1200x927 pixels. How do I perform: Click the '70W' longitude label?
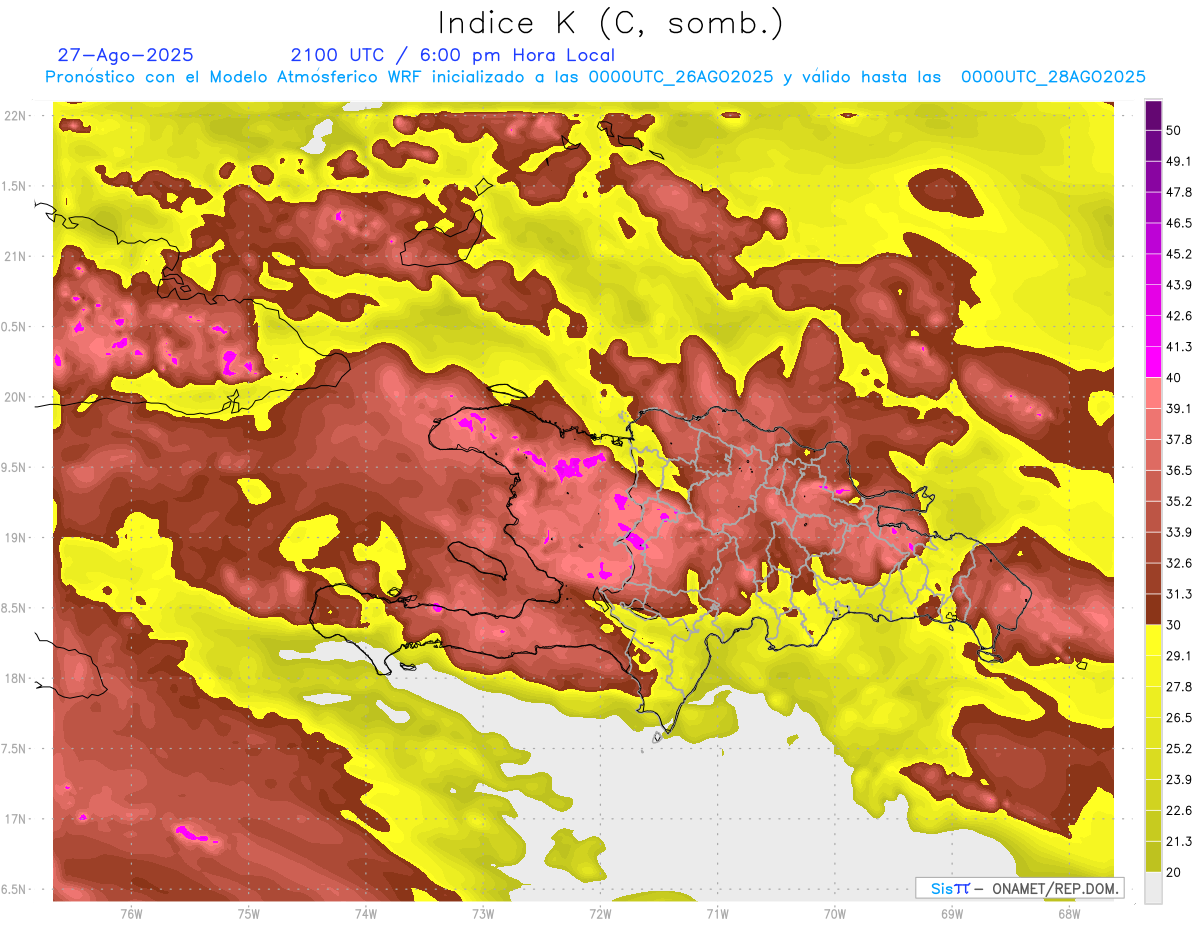(835, 913)
